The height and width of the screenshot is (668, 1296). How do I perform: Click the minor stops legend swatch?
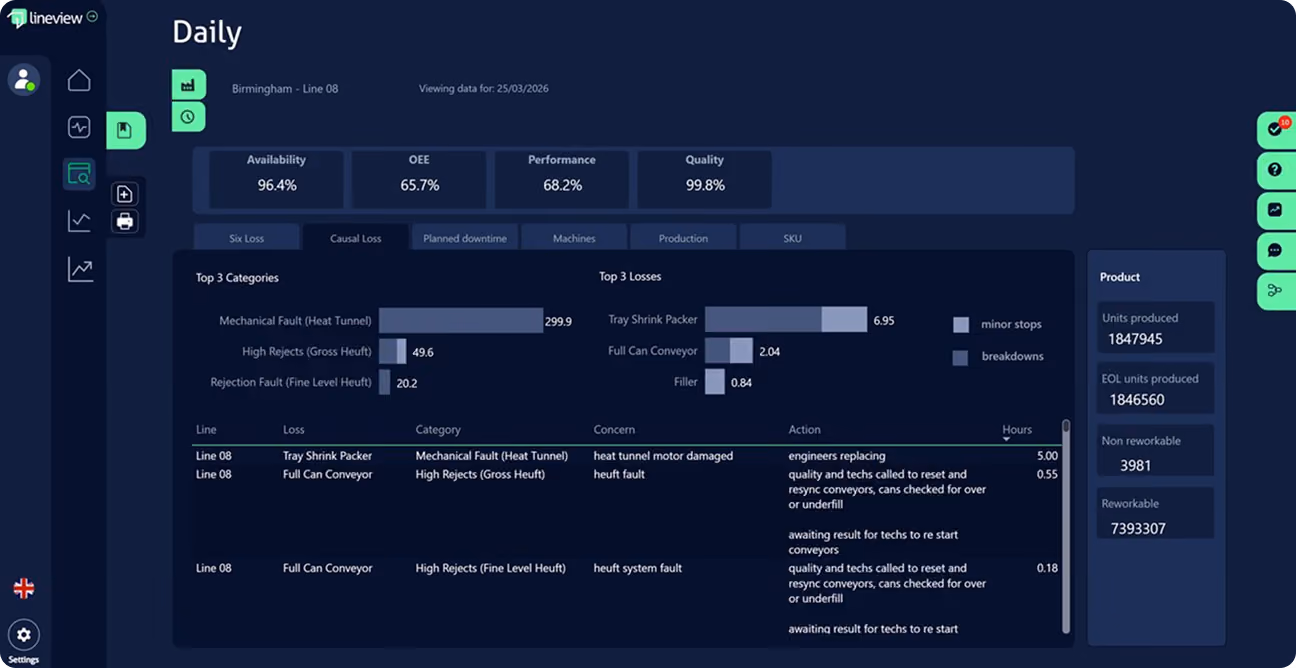(x=961, y=325)
